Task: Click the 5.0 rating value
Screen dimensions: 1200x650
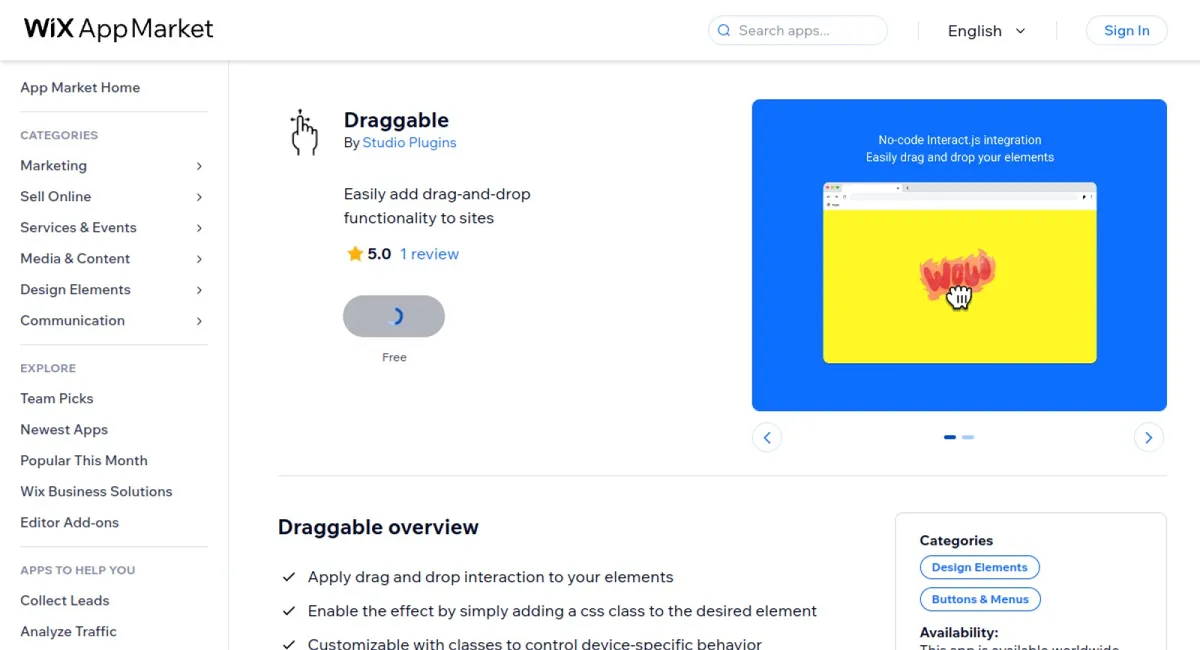Action: (379, 254)
